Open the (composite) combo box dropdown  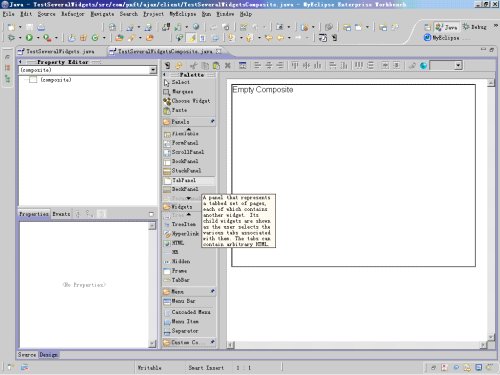coord(153,70)
